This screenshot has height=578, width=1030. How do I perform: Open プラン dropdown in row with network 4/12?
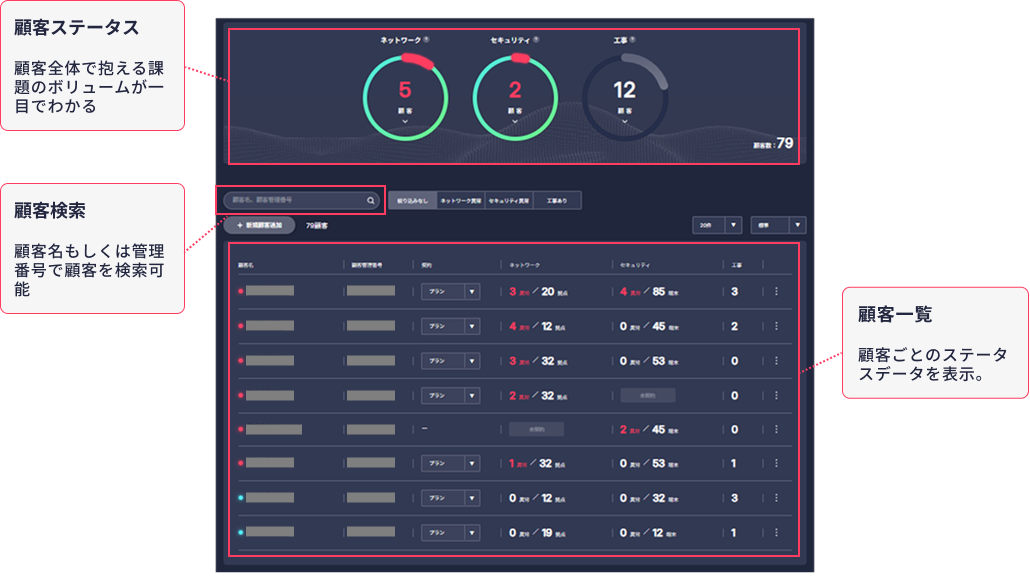450,326
